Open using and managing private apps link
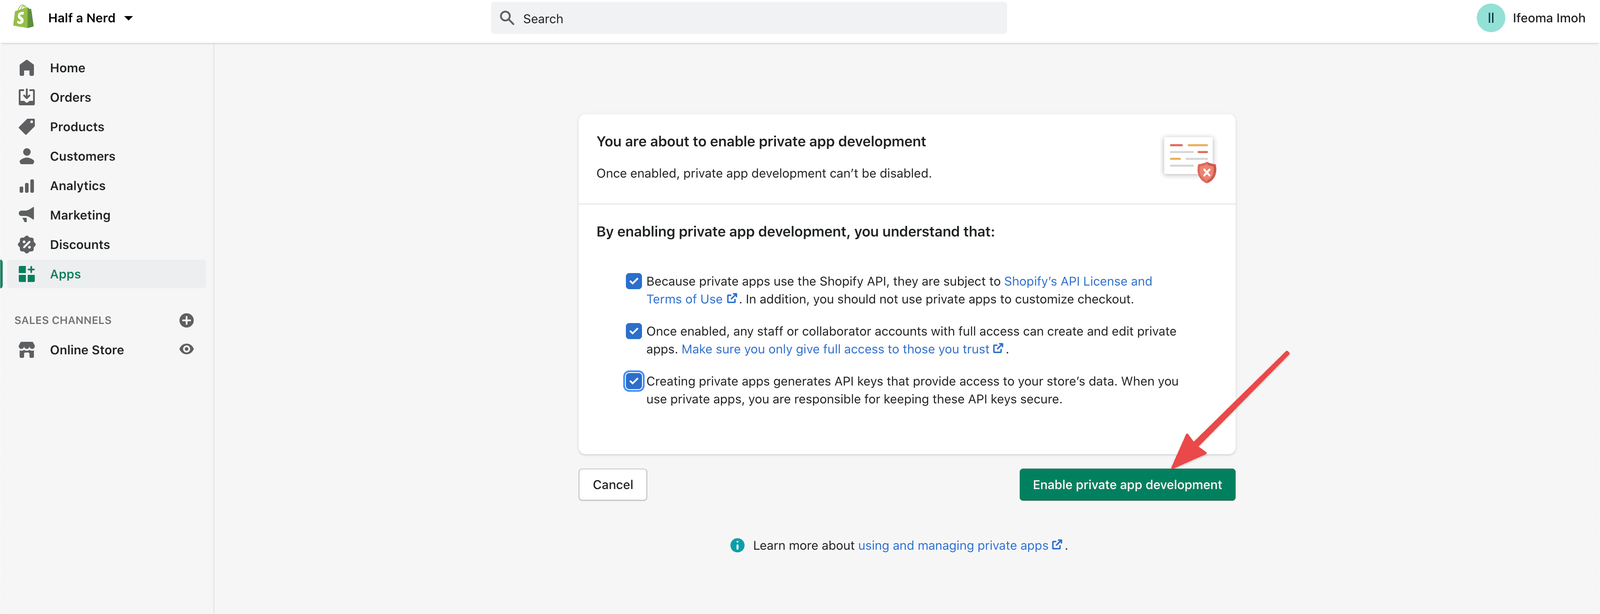1600x614 pixels. click(960, 545)
